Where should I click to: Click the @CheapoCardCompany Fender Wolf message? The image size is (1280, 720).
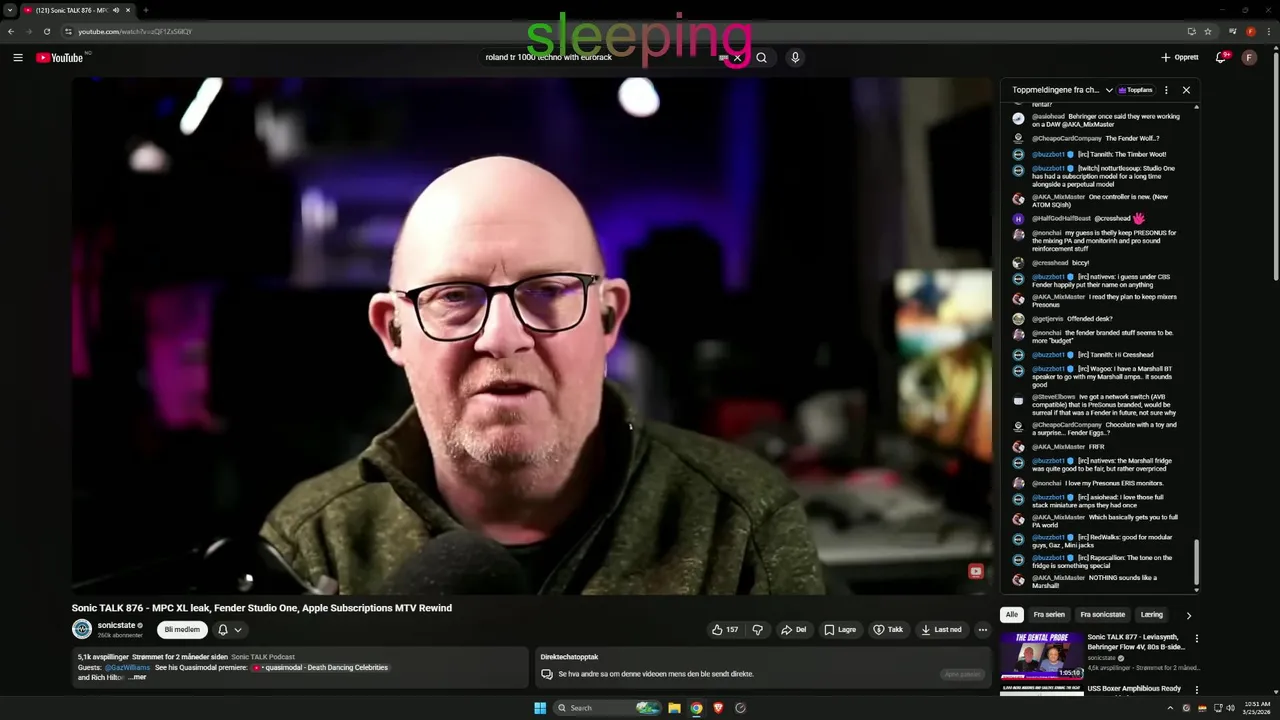tap(1096, 138)
